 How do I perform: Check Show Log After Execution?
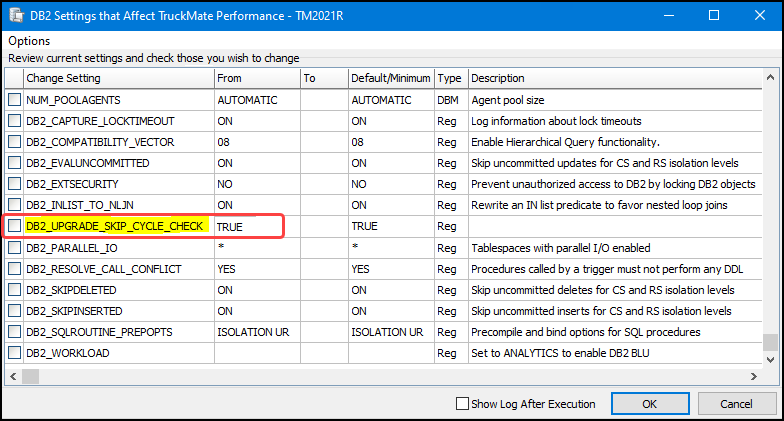(462, 404)
